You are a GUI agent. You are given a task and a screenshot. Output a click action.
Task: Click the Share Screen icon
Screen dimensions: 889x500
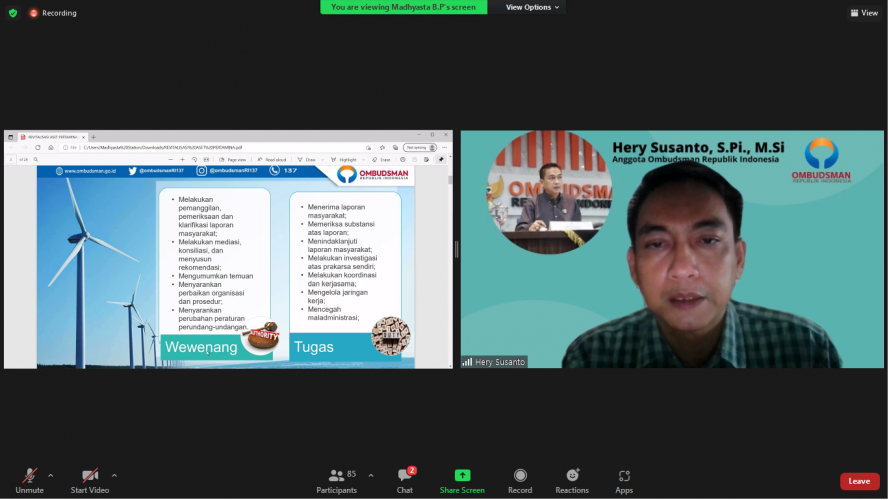pyautogui.click(x=462, y=477)
